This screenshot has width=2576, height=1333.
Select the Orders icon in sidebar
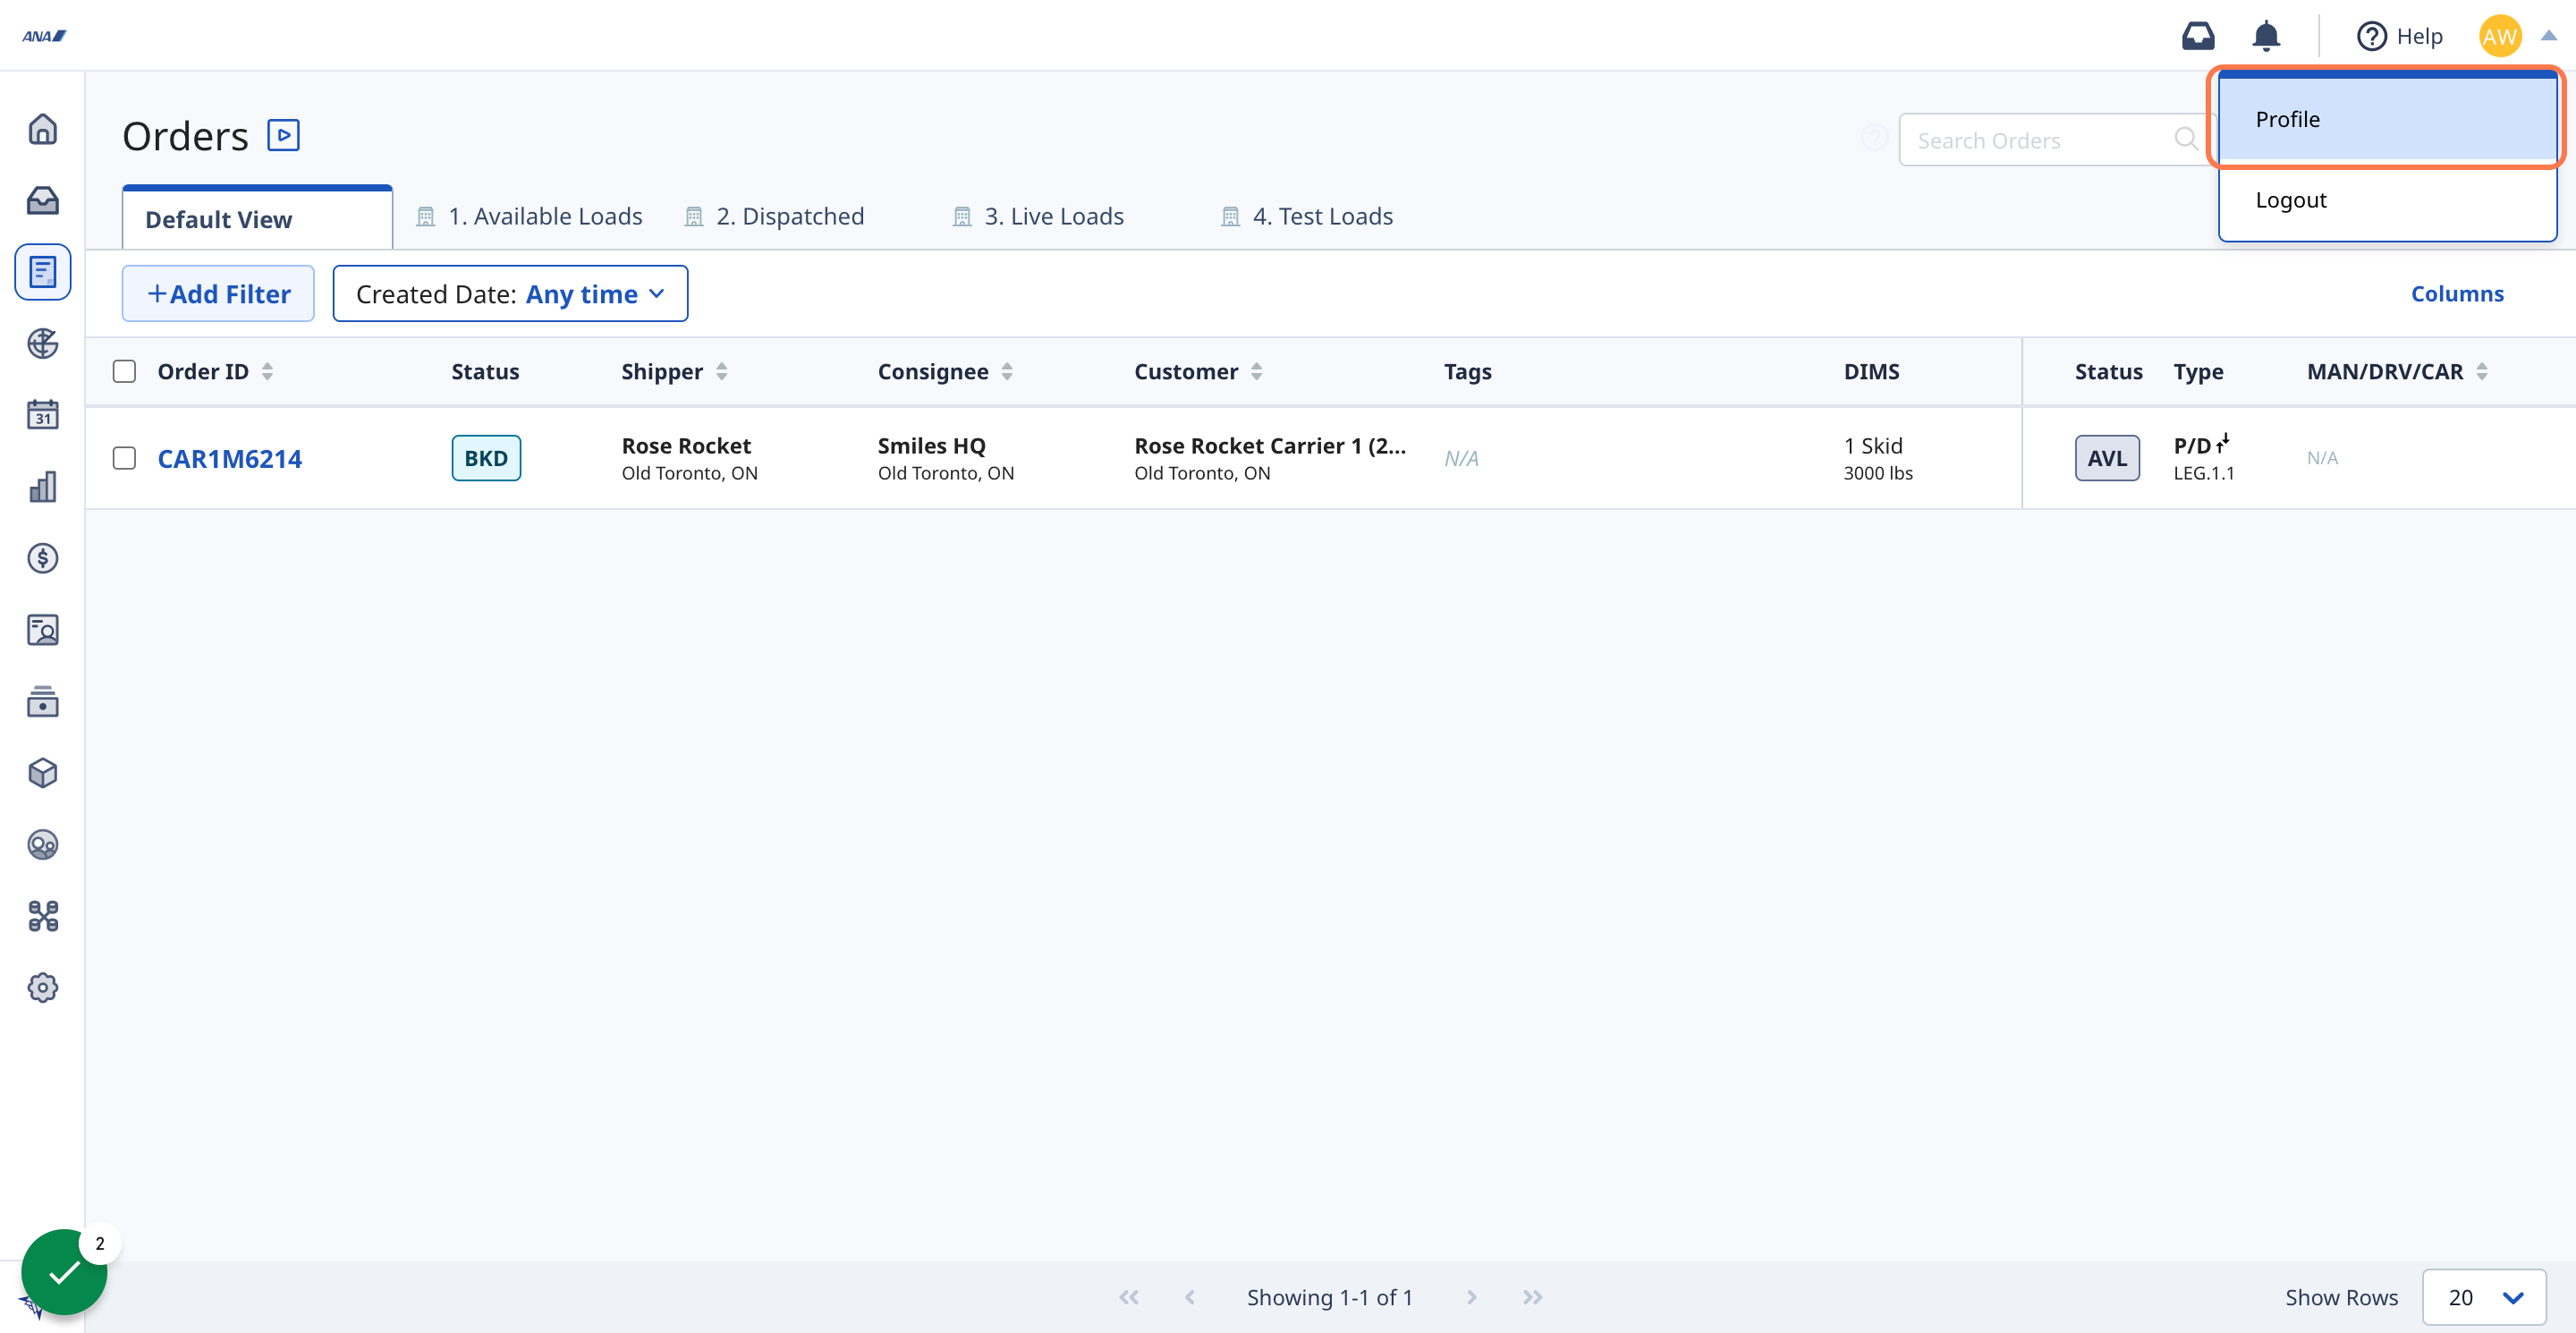point(42,272)
